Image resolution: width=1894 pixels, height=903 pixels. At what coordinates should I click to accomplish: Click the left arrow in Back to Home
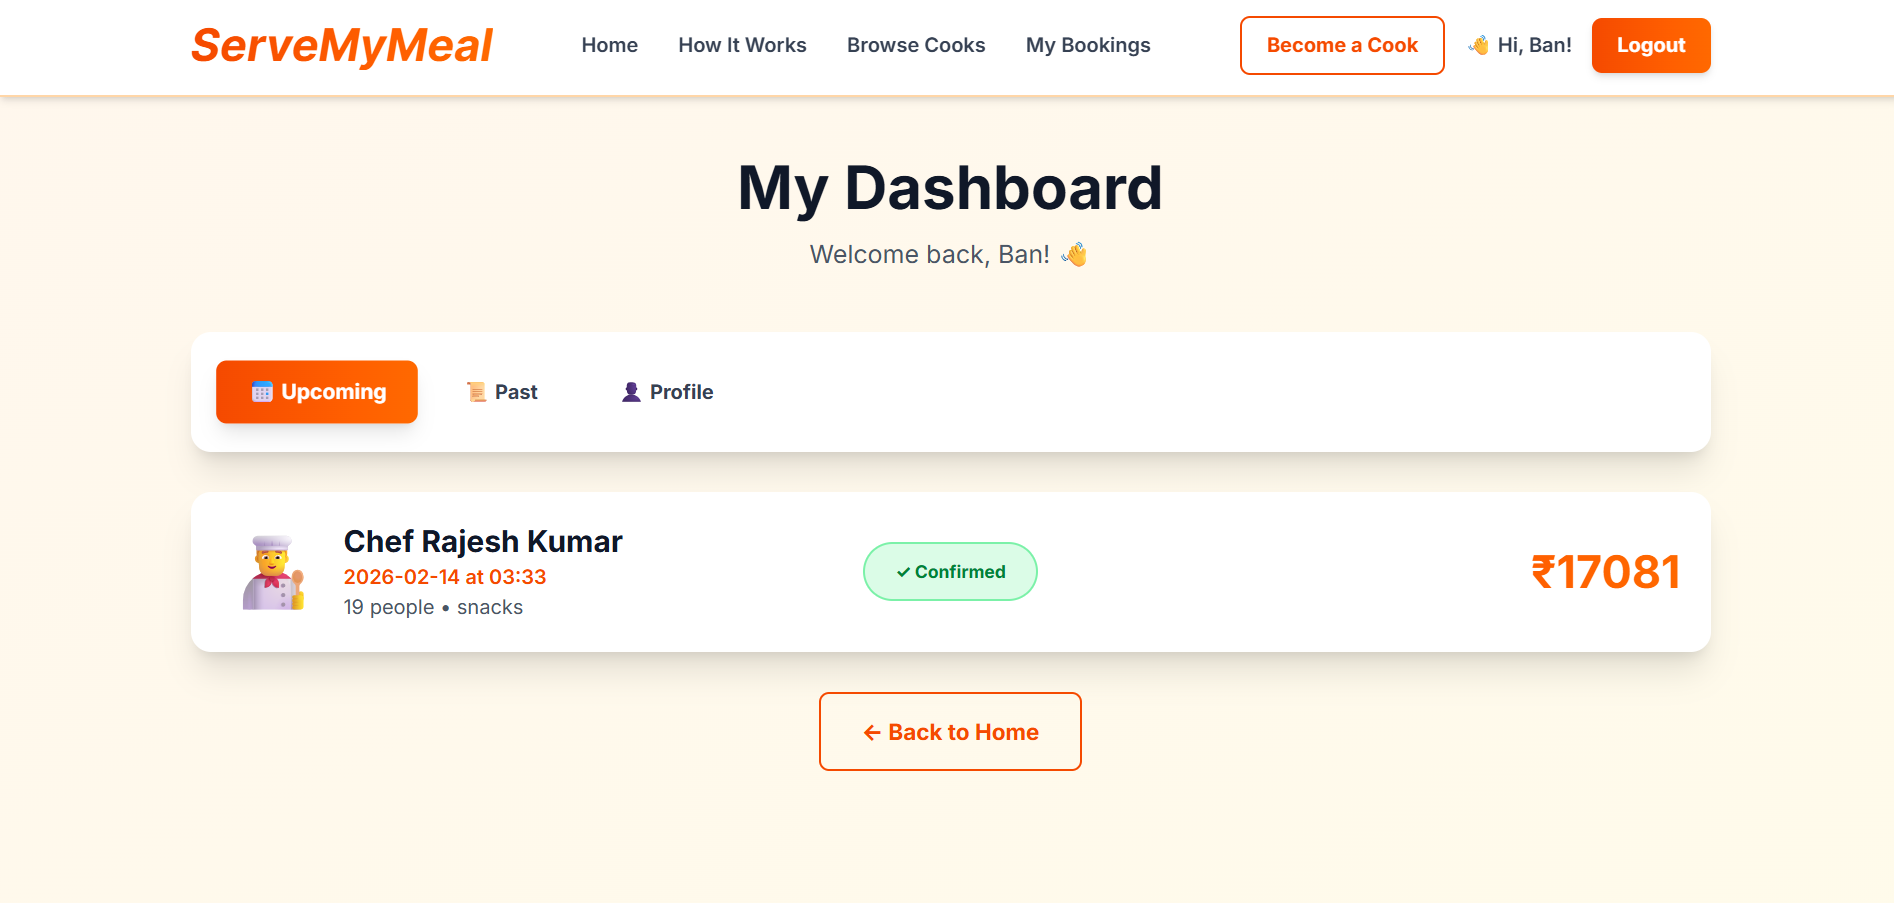point(870,731)
